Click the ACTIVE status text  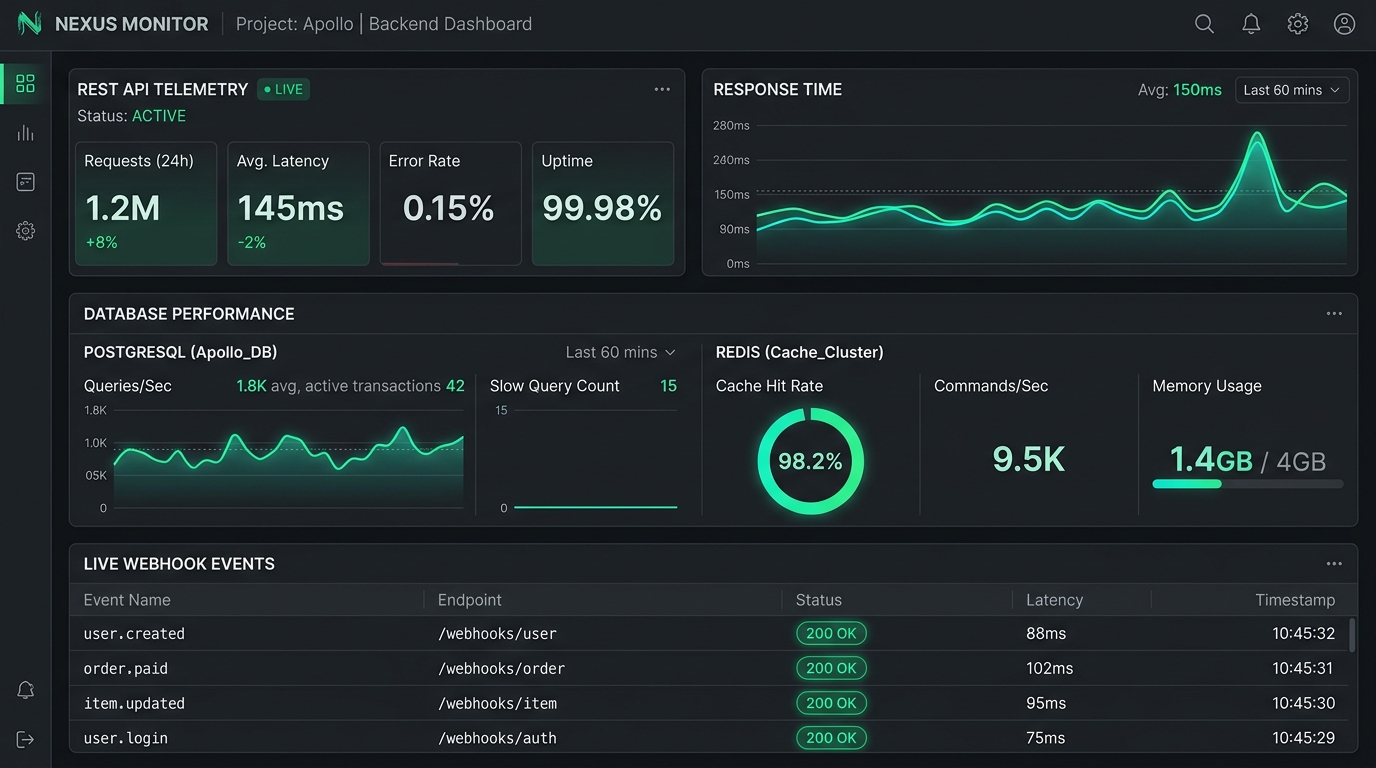click(x=159, y=116)
